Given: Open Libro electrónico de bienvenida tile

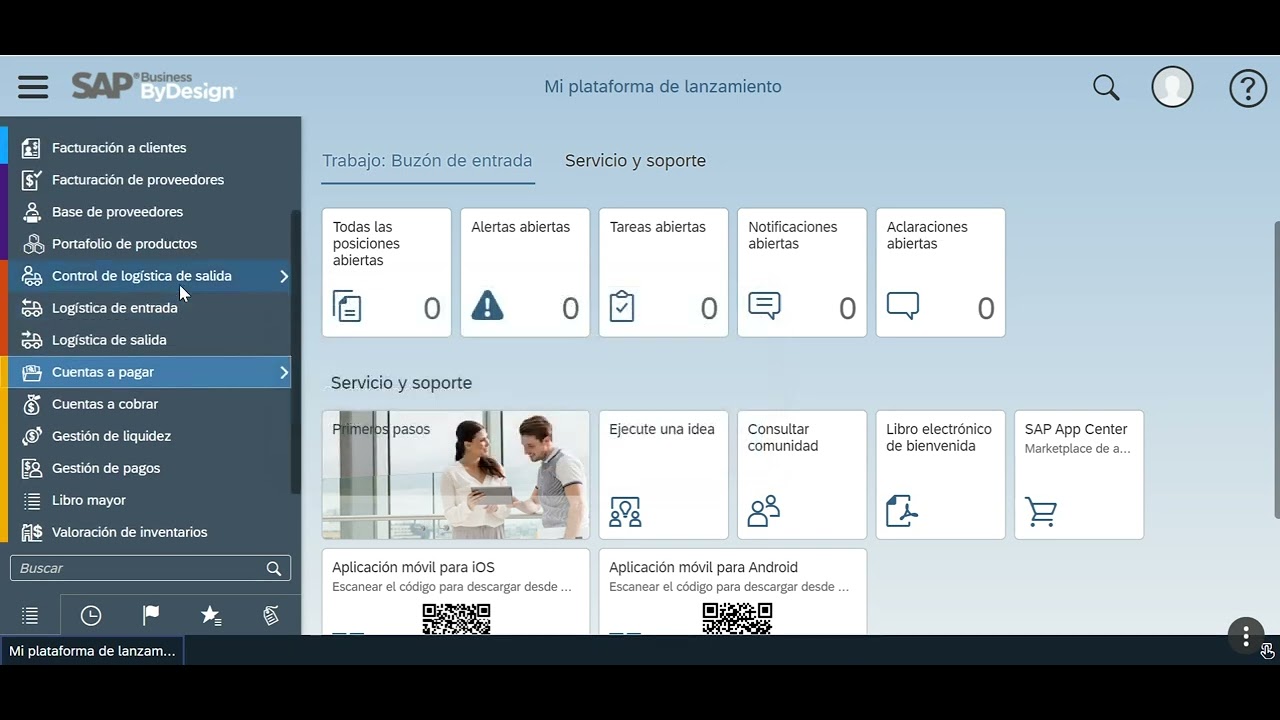Looking at the screenshot, I should tap(941, 475).
